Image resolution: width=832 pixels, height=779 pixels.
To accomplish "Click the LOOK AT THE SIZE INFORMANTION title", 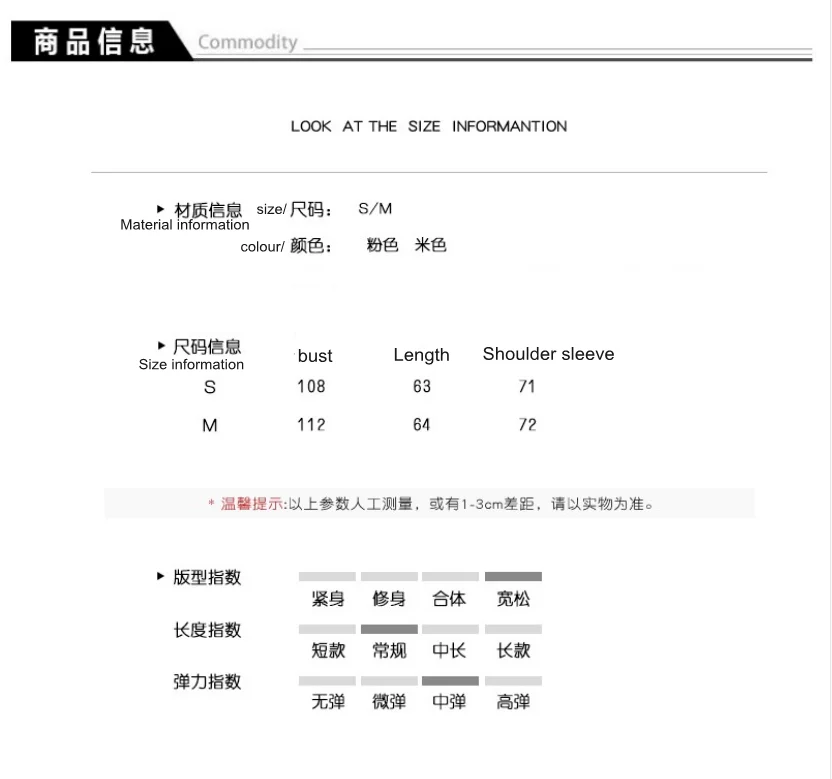I will tap(429, 126).
